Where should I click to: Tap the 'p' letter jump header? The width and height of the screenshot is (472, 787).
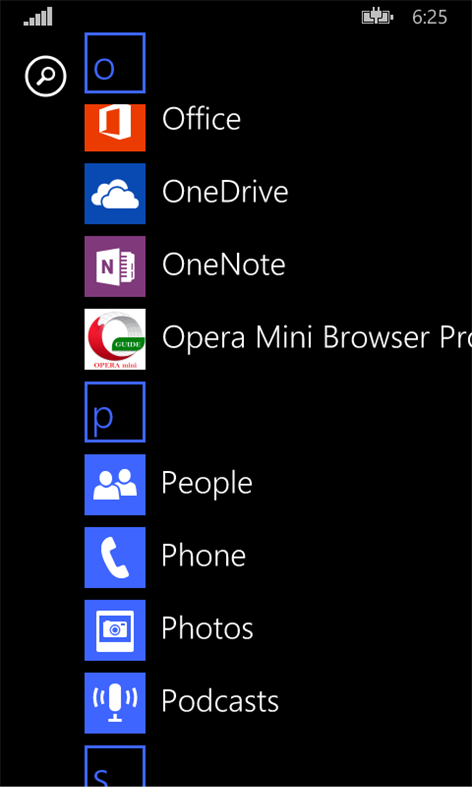pyautogui.click(x=115, y=412)
